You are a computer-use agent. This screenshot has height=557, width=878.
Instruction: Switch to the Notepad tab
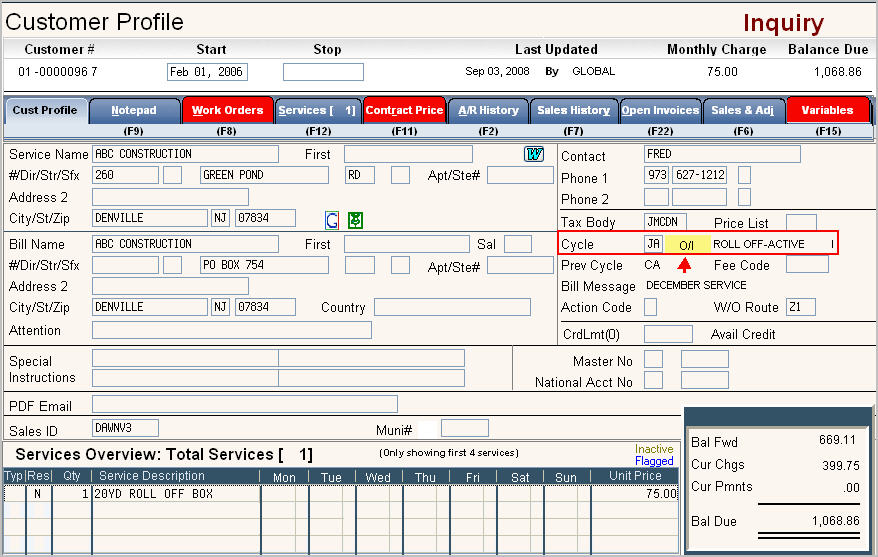134,110
